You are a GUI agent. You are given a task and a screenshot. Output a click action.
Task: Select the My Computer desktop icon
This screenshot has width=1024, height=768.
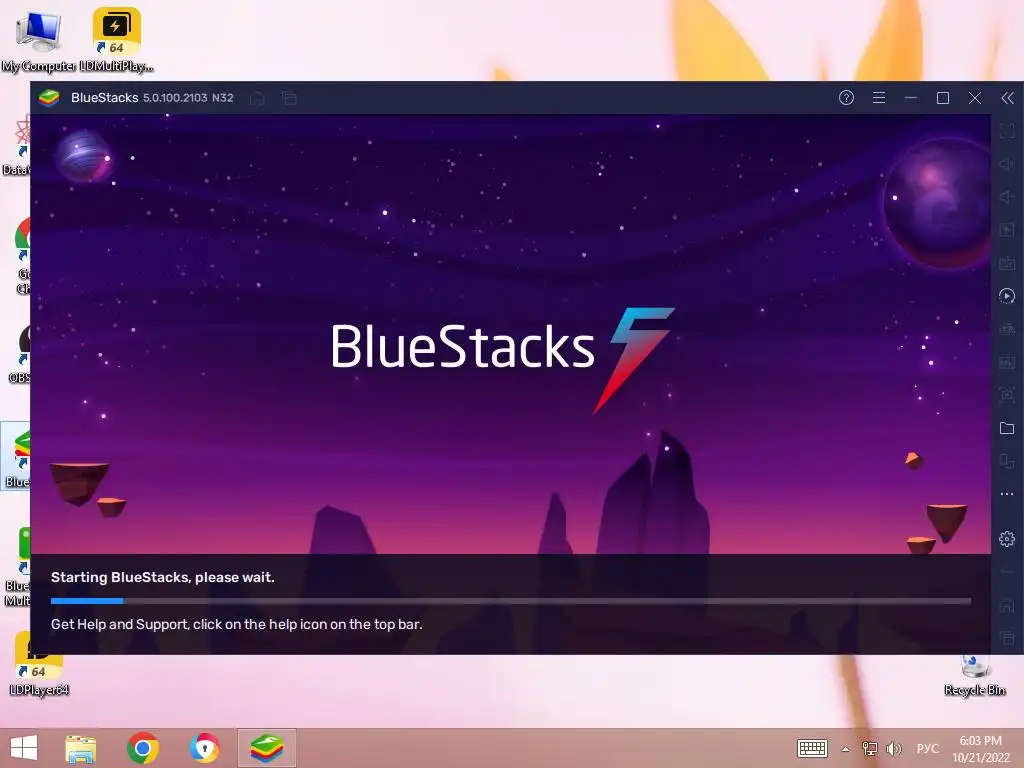39,40
